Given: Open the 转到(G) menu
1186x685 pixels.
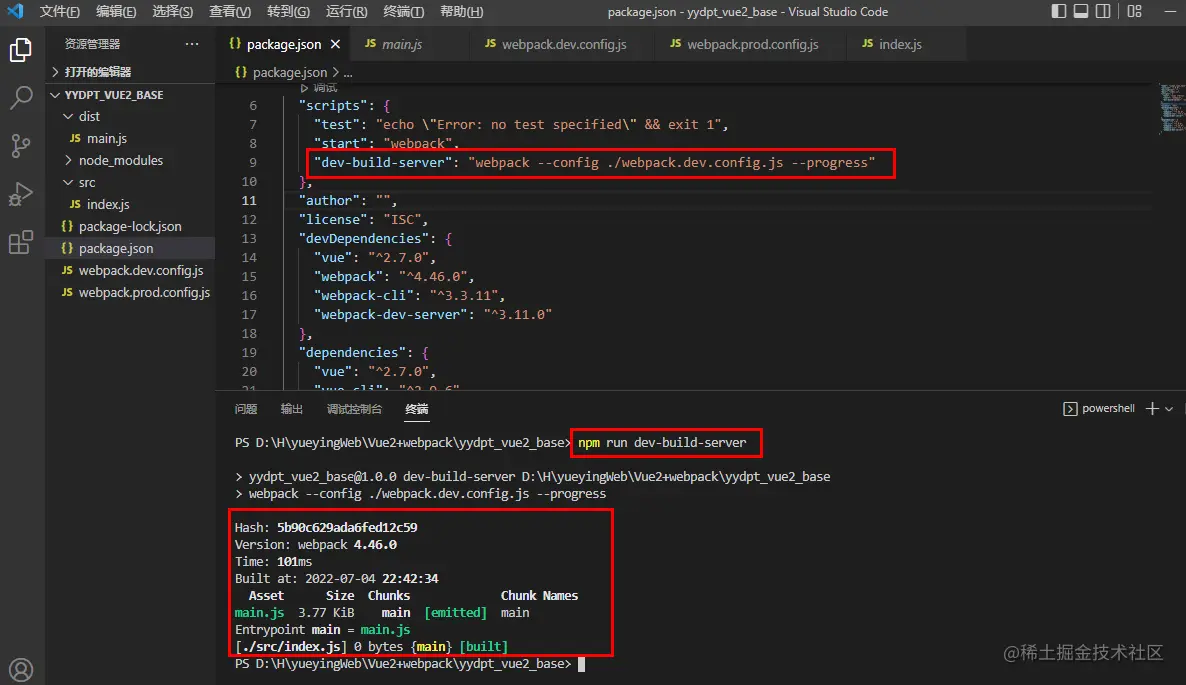Looking at the screenshot, I should [288, 11].
